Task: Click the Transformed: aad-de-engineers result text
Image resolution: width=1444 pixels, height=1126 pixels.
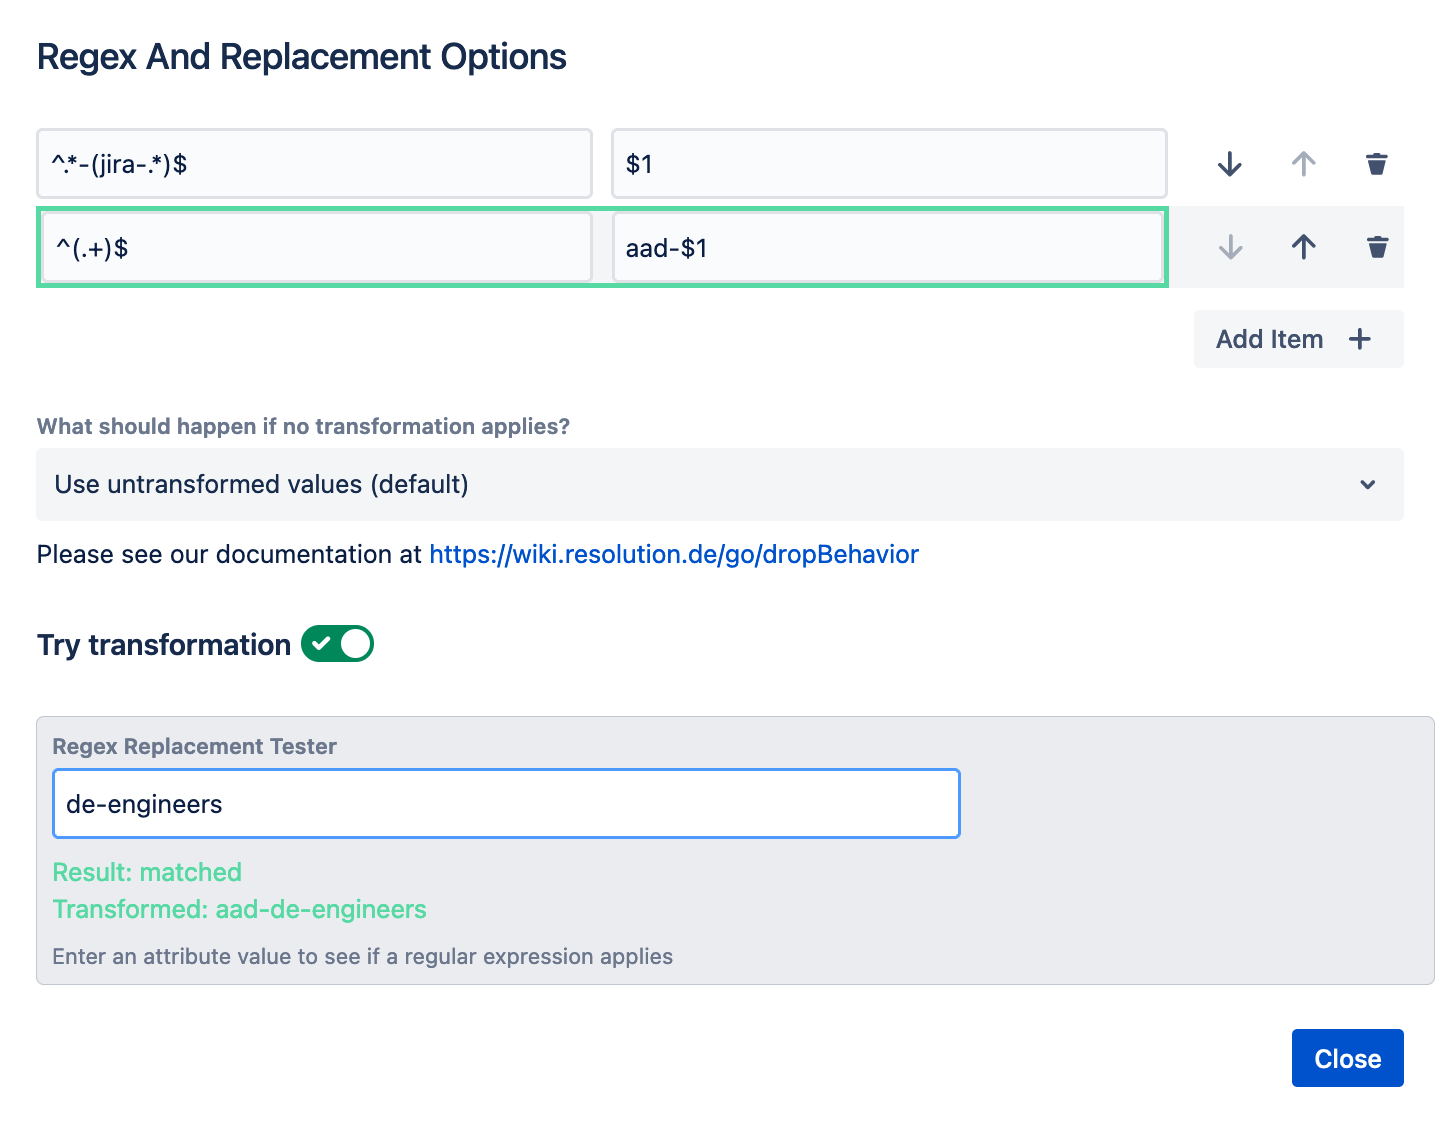Action: pos(239,909)
